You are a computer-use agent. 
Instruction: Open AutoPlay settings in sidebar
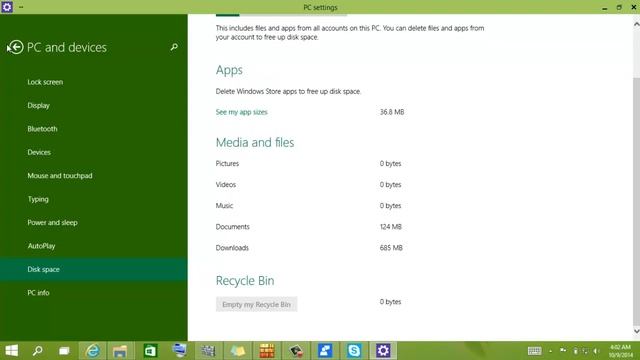pyautogui.click(x=41, y=246)
